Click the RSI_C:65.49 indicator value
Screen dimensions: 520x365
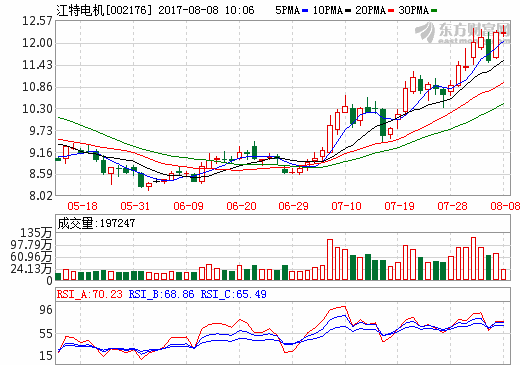click(x=233, y=294)
